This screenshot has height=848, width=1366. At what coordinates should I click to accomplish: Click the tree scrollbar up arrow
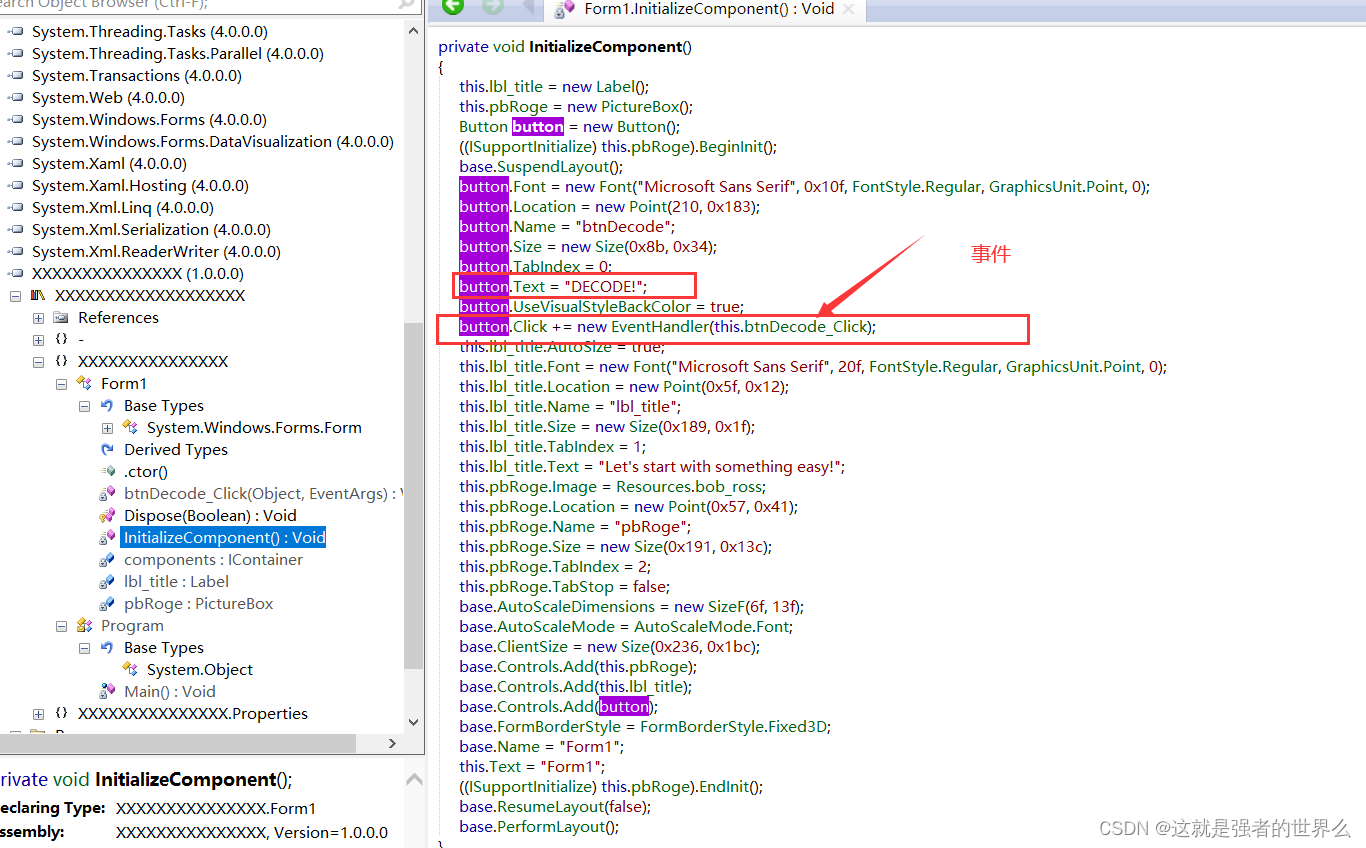coord(414,32)
